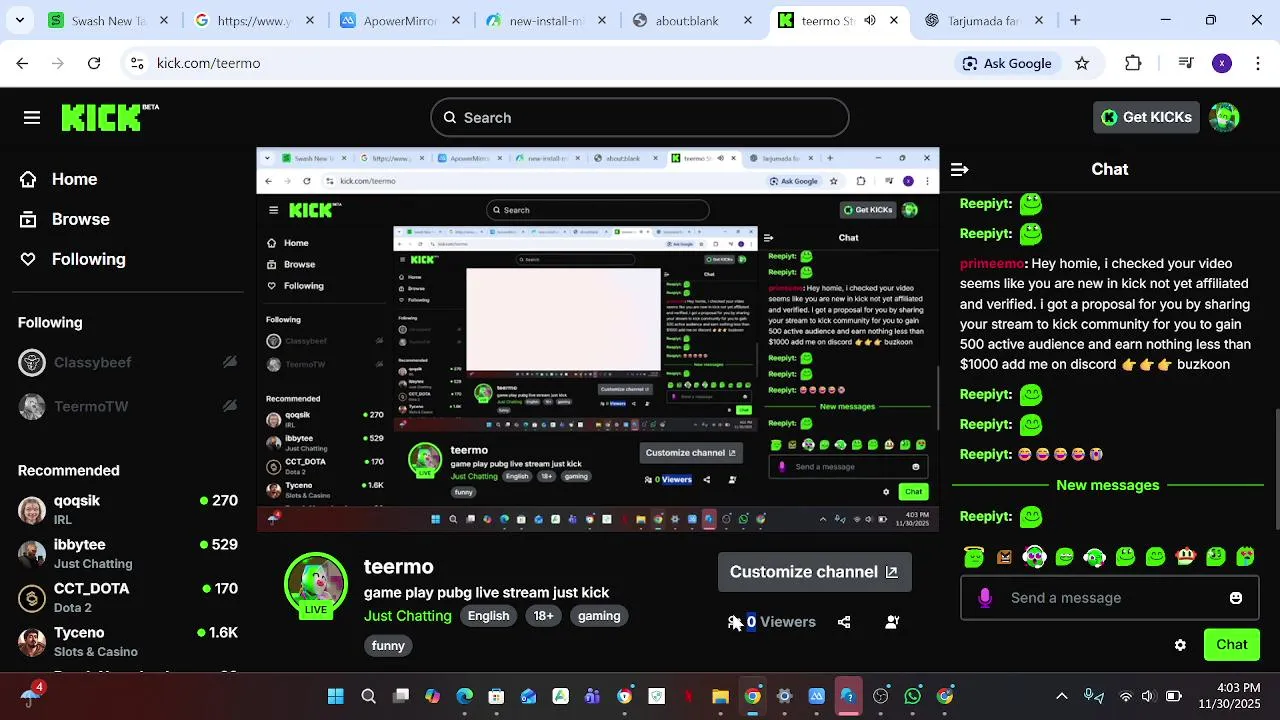Open recommended channel Tyceno
Screen dimensions: 1280x720
pos(128,641)
